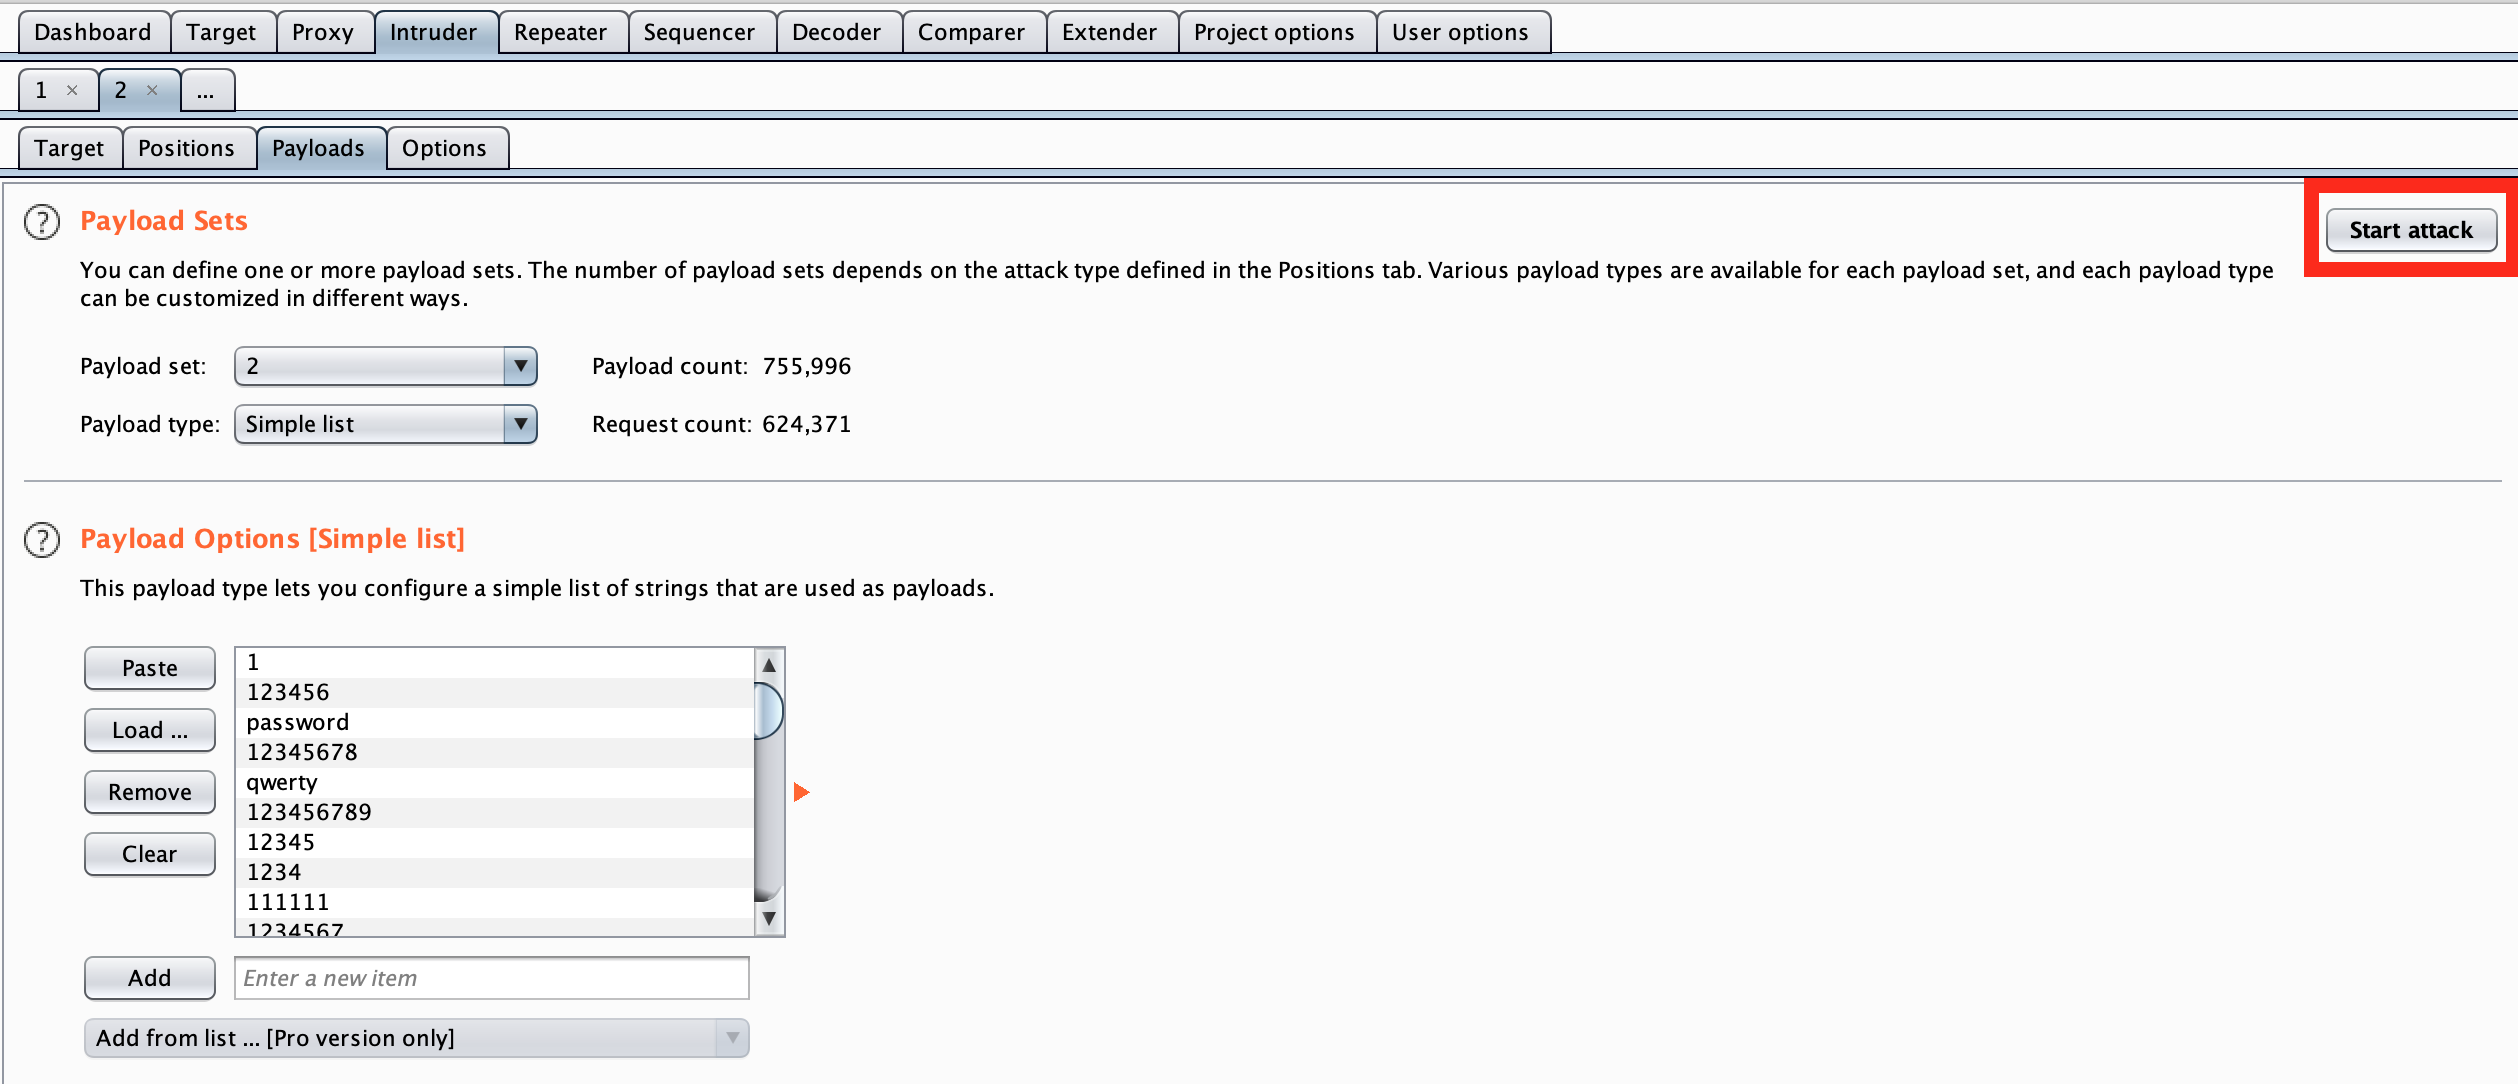
Task: Click the Start attack button
Action: coord(2411,230)
